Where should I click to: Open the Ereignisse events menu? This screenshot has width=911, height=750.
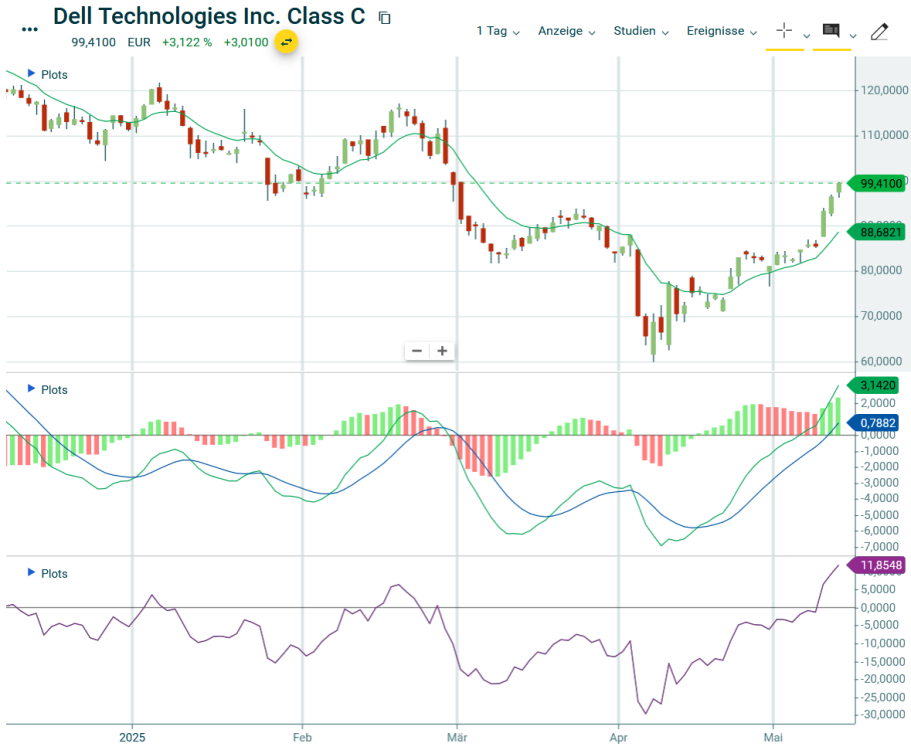click(x=722, y=31)
